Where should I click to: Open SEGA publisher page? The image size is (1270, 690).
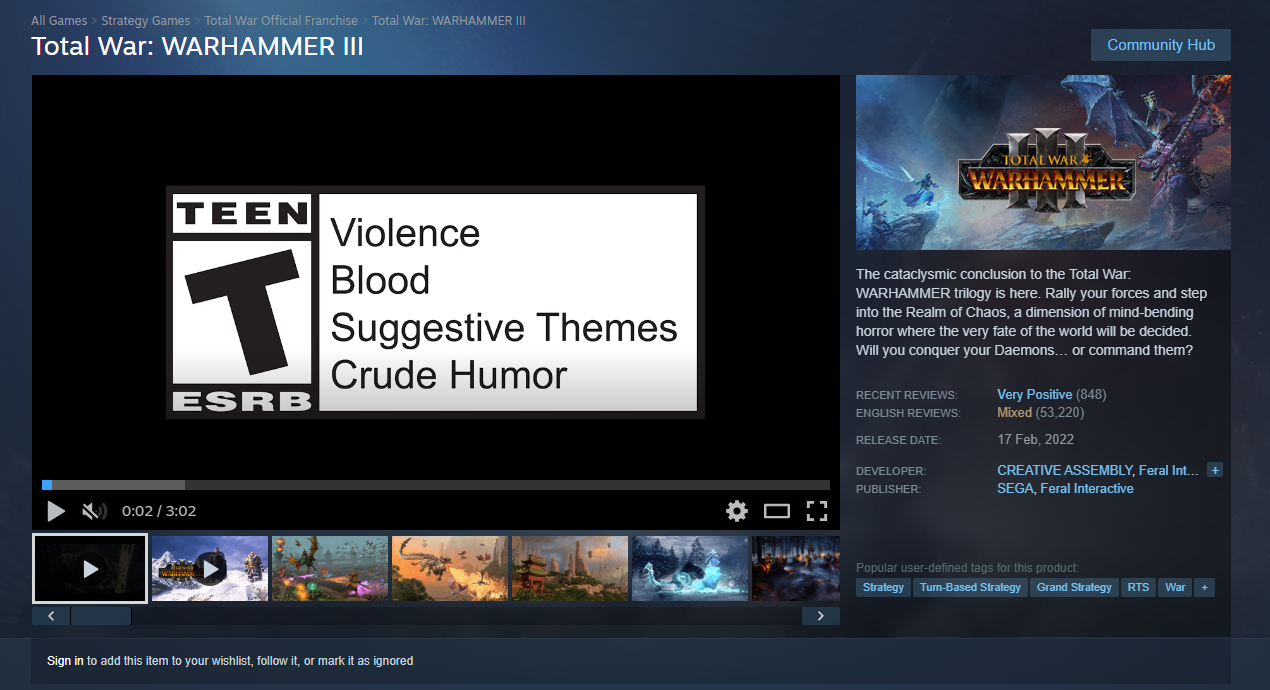[x=1015, y=489]
